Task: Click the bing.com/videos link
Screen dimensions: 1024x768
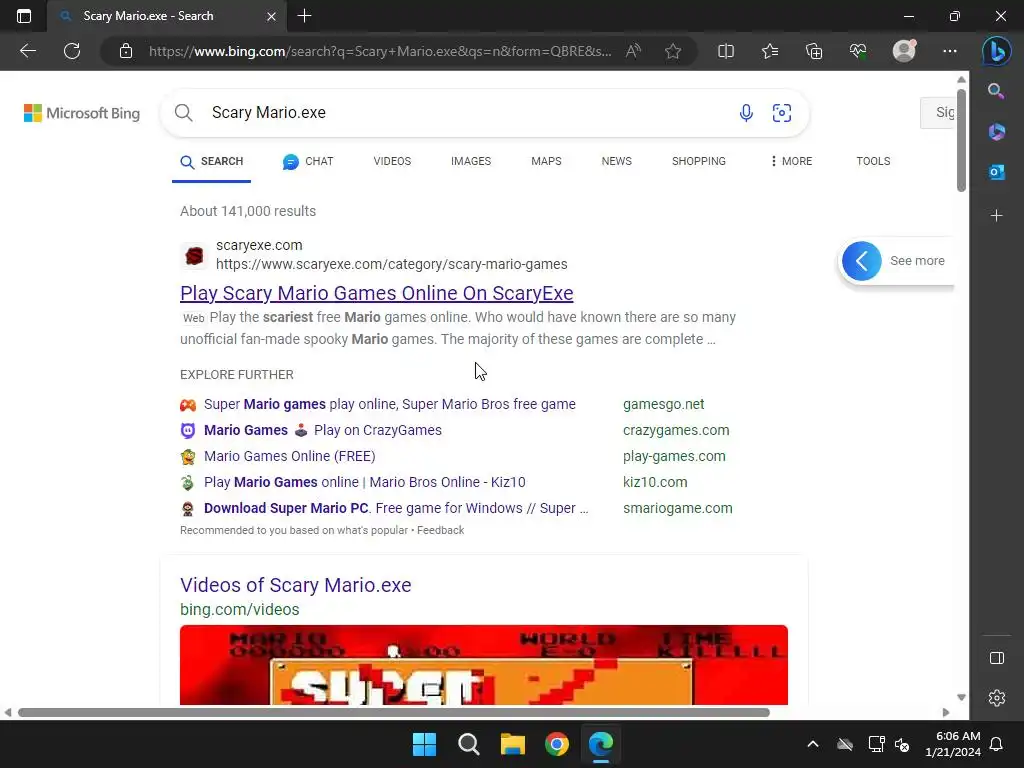Action: pyautogui.click(x=240, y=609)
